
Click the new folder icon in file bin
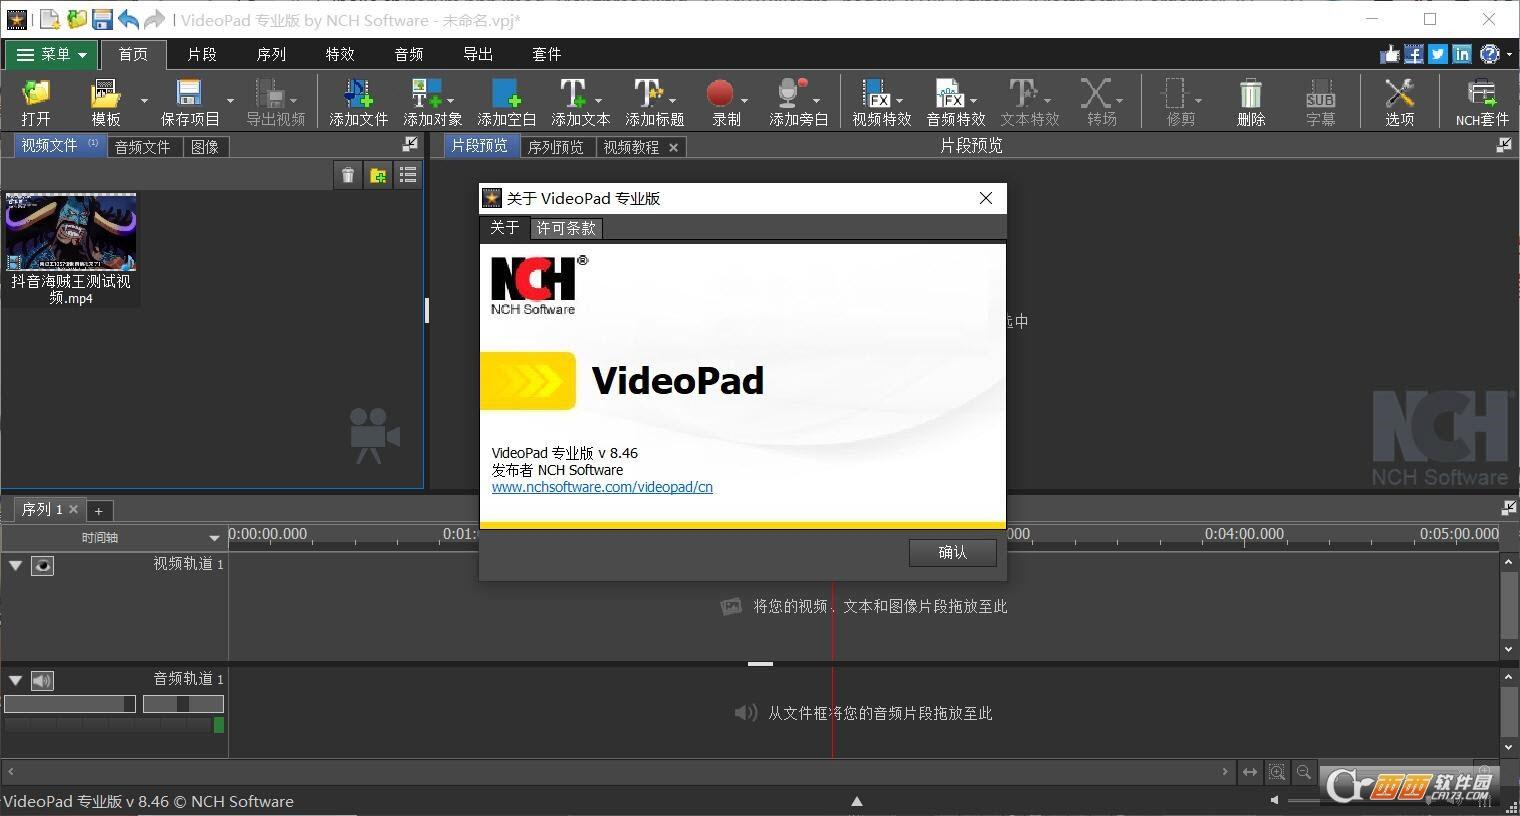click(x=378, y=176)
